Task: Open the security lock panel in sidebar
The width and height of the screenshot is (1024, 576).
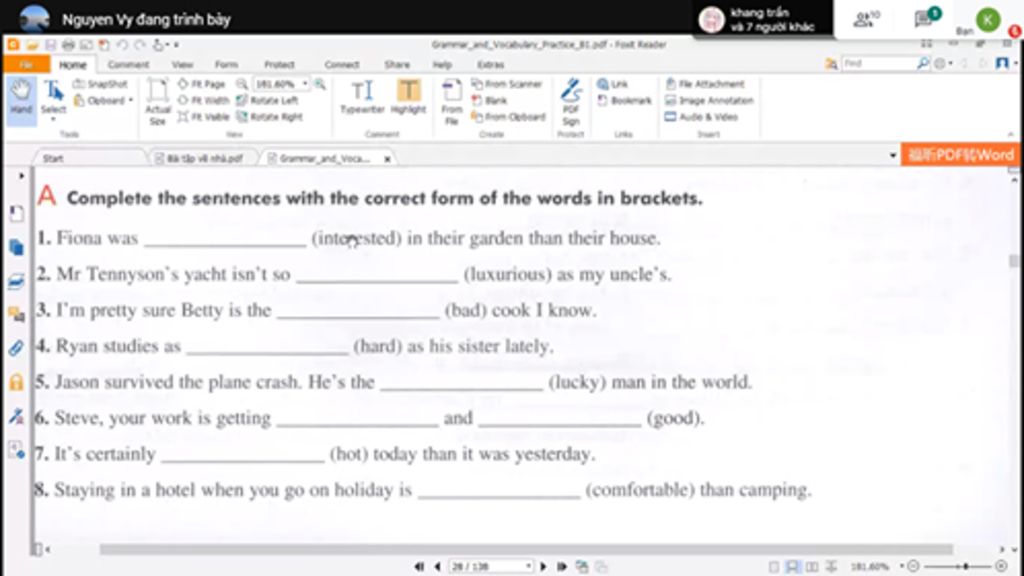Action: pyautogui.click(x=16, y=381)
